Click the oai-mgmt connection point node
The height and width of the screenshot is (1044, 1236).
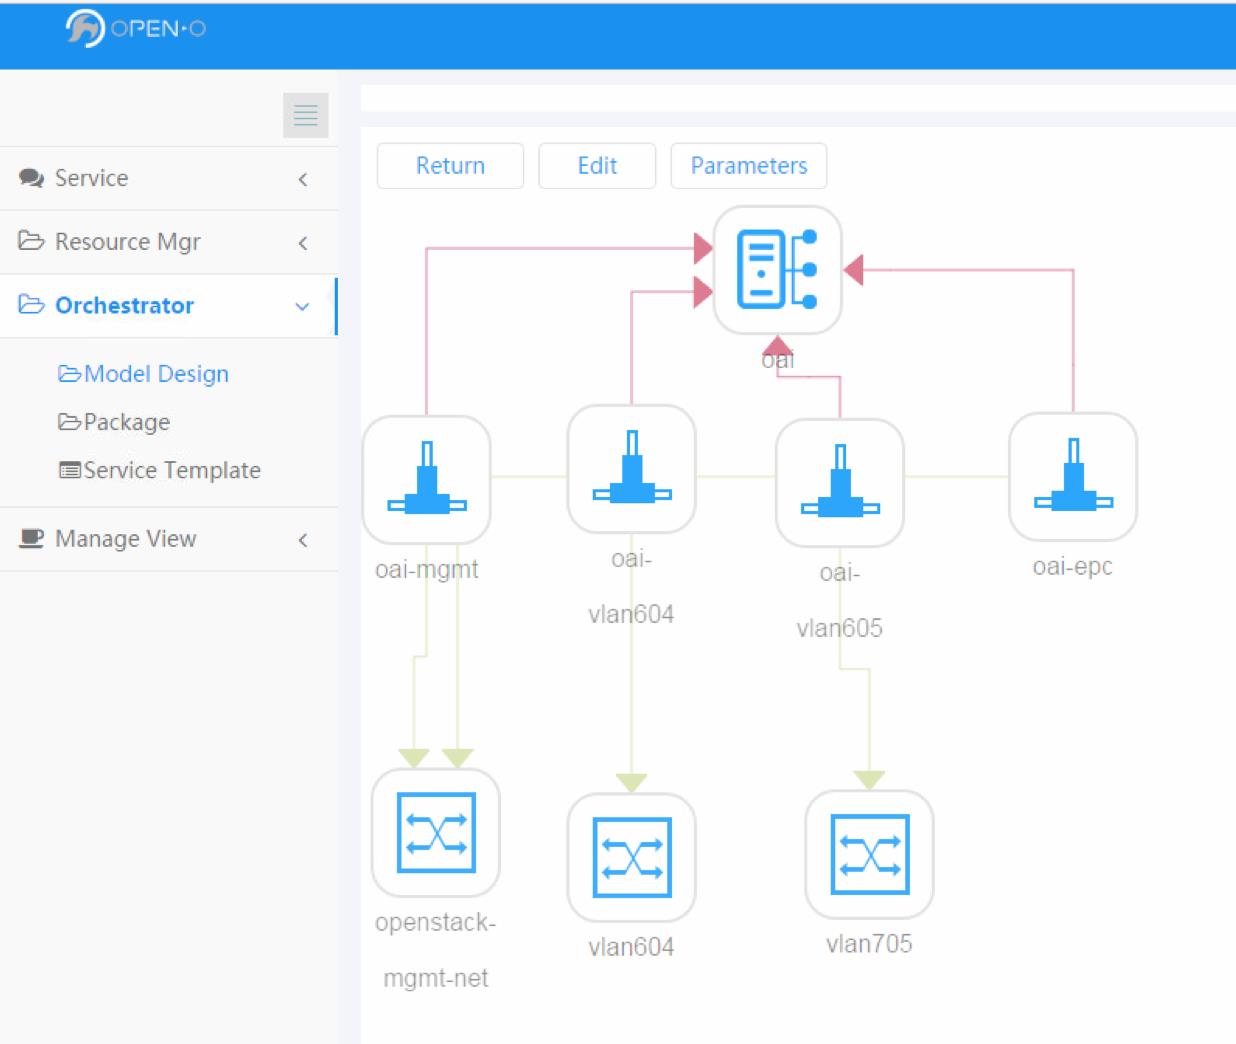point(427,479)
